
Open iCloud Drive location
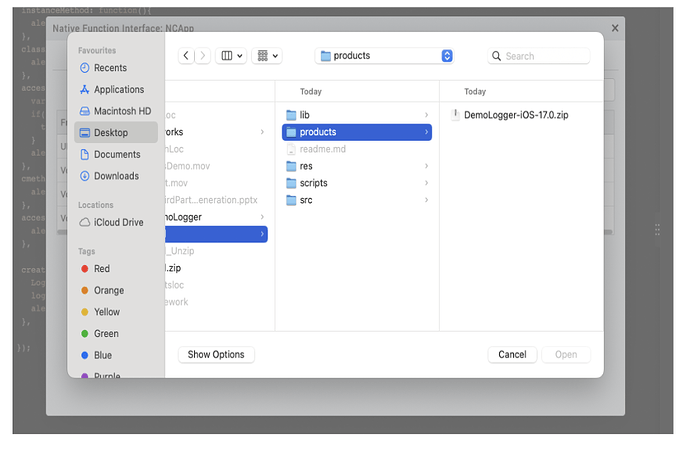pyautogui.click(x=116, y=222)
